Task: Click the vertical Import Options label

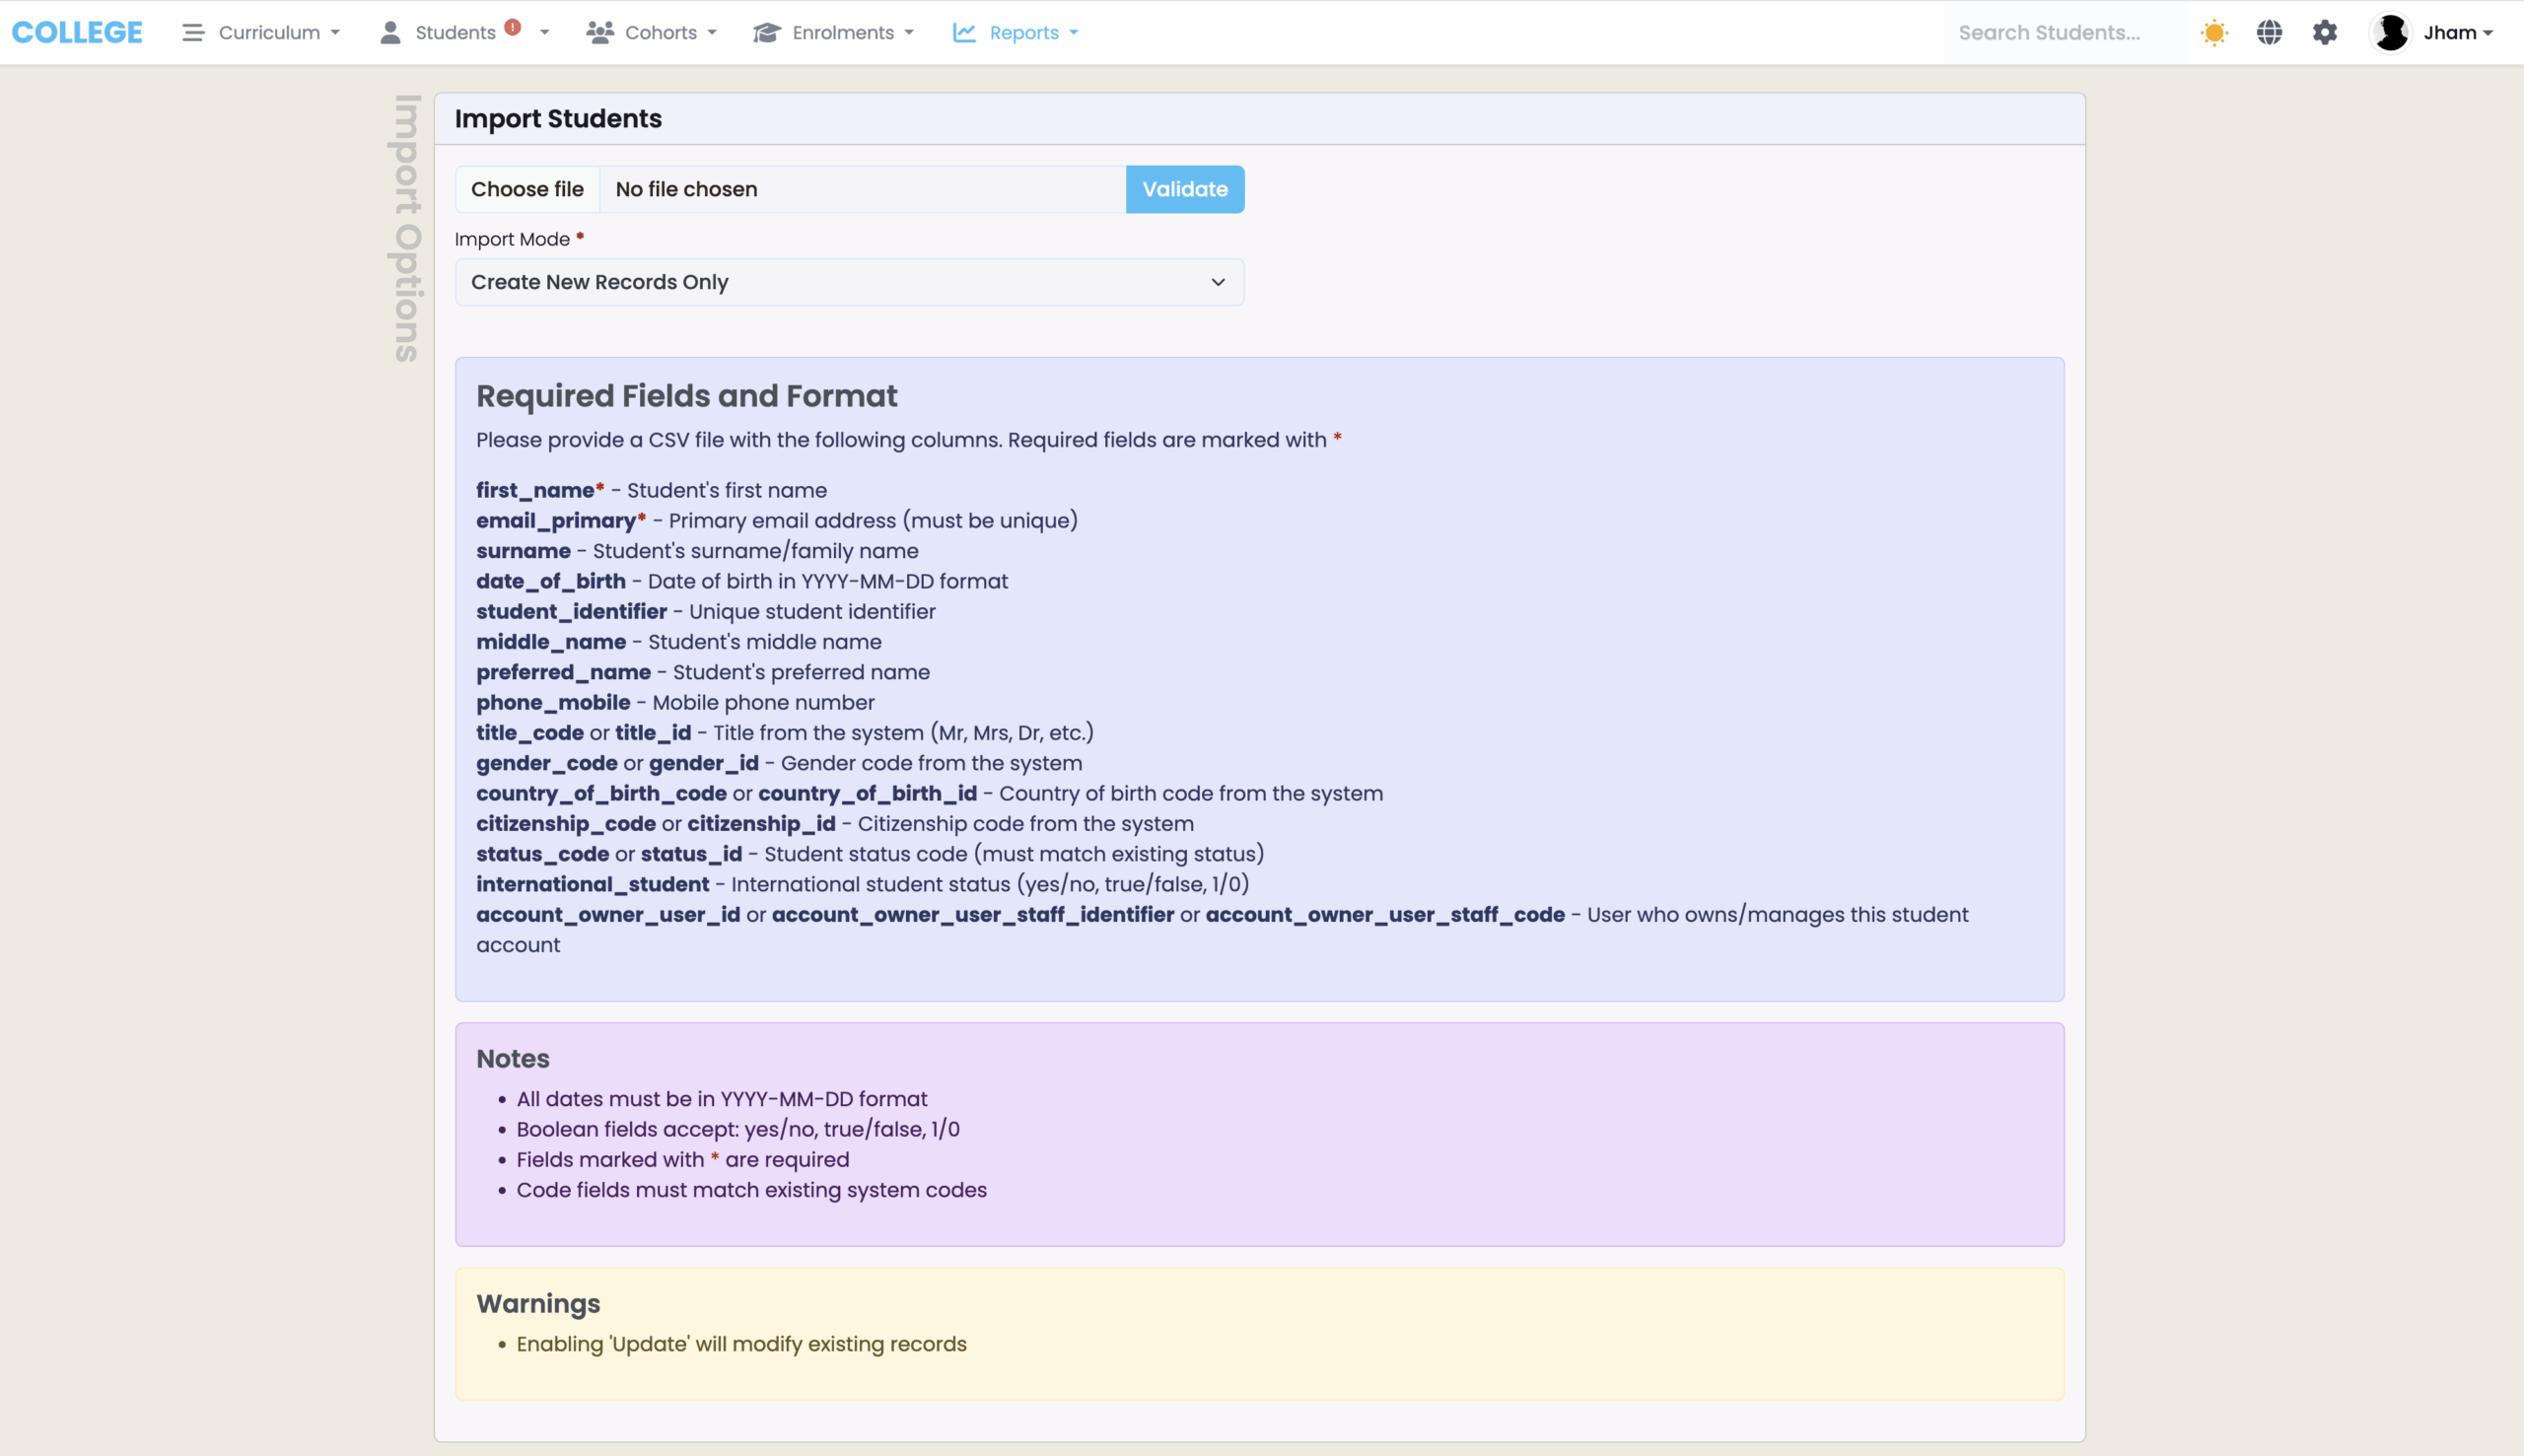Action: click(x=407, y=228)
